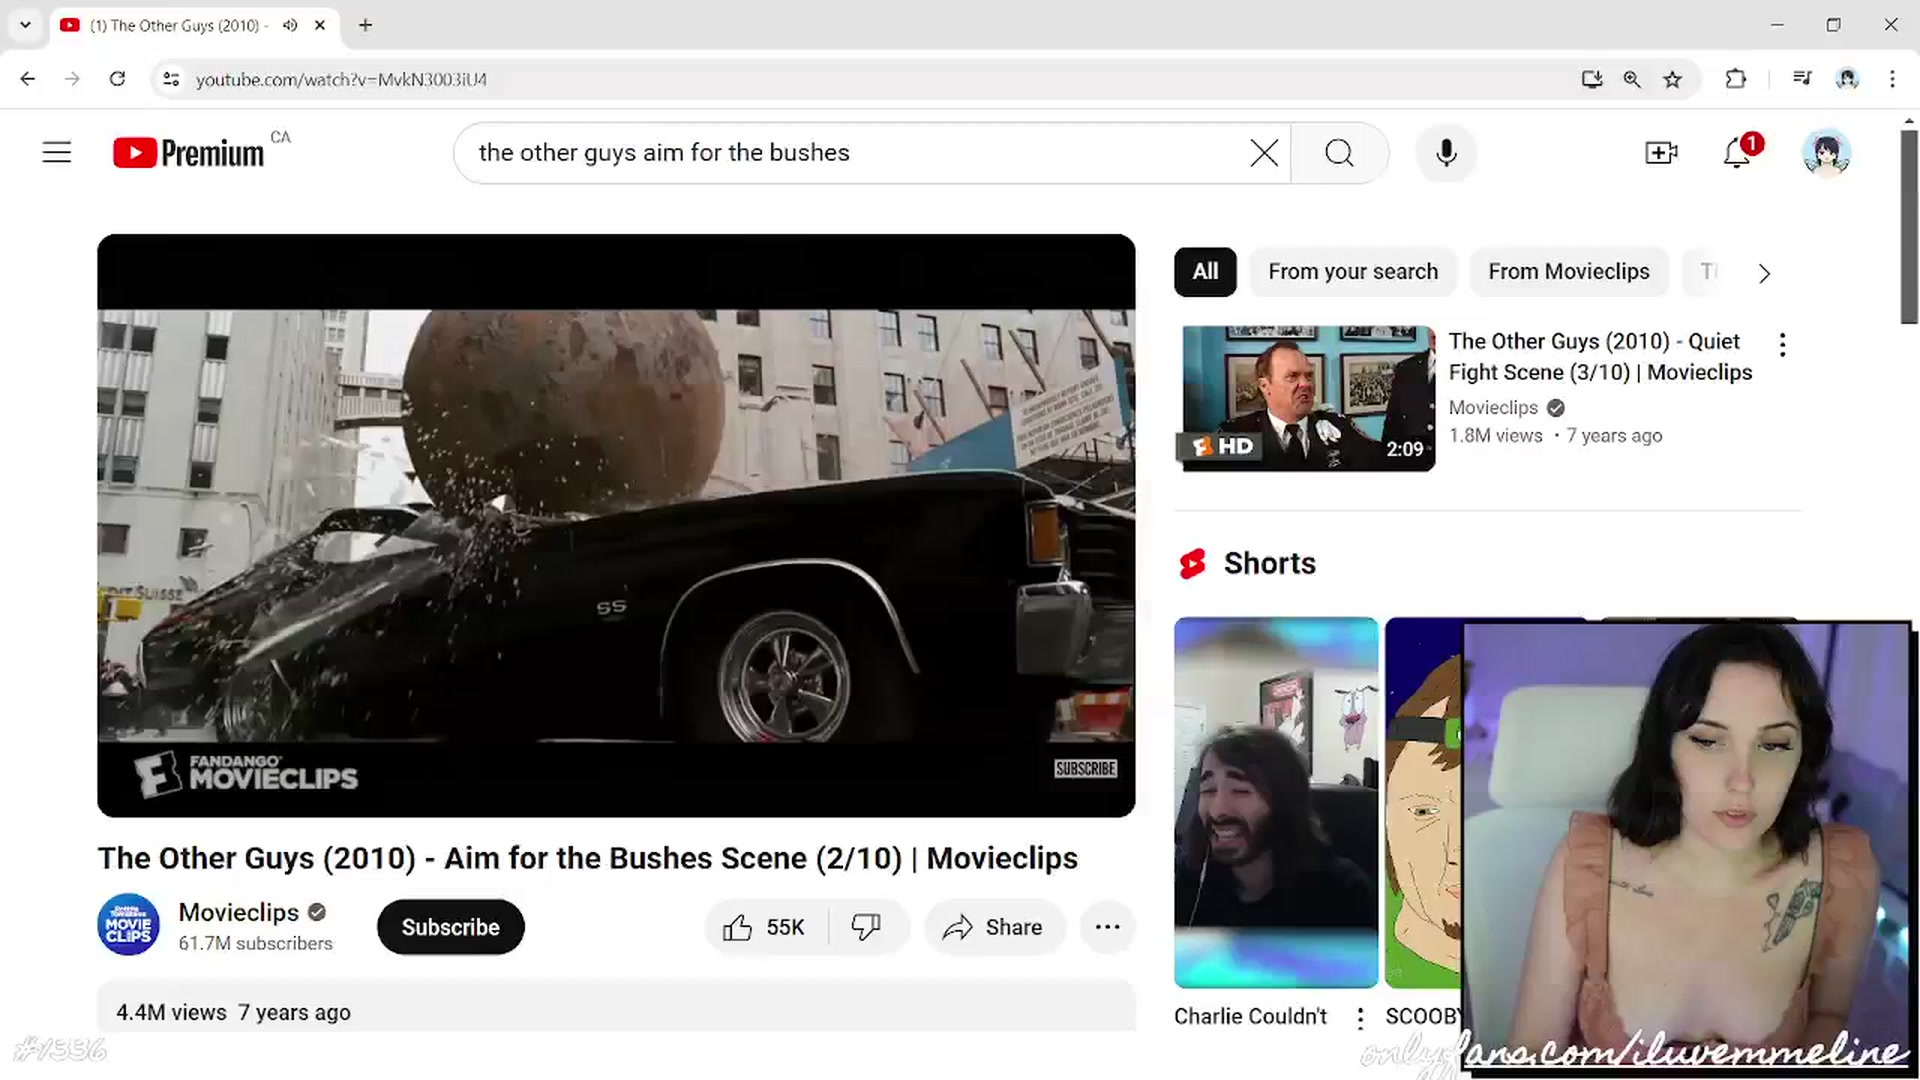Start voice search with the microphone

pyautogui.click(x=1446, y=153)
